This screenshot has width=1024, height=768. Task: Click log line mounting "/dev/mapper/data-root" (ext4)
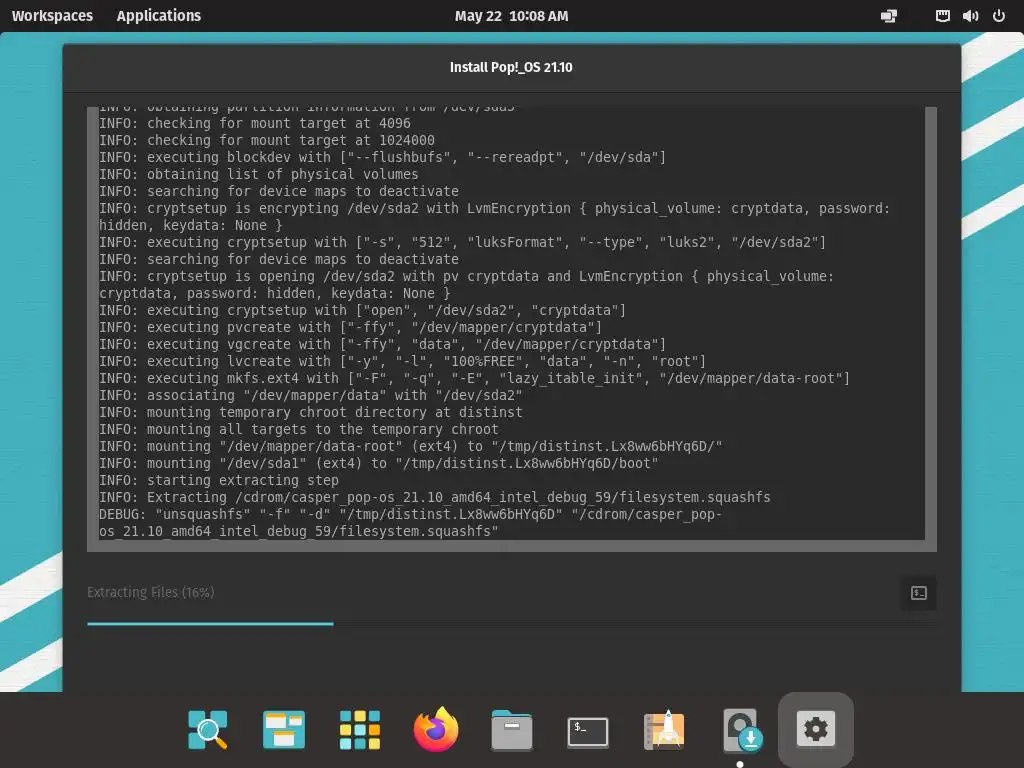[411, 446]
